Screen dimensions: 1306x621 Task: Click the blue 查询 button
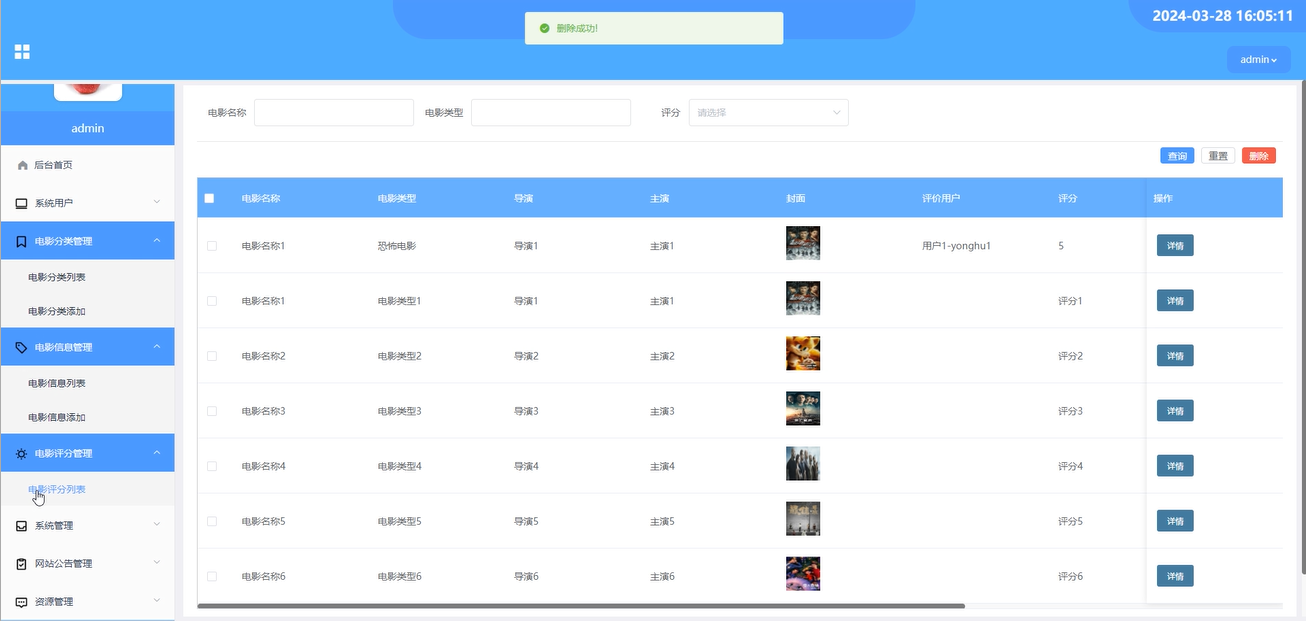point(1177,156)
